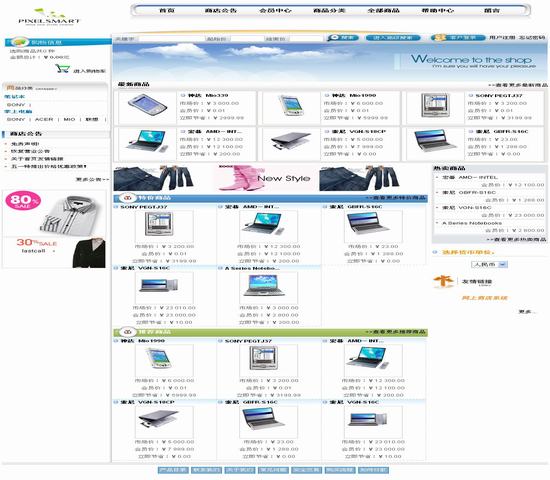Click the magnifier search button

[343, 38]
